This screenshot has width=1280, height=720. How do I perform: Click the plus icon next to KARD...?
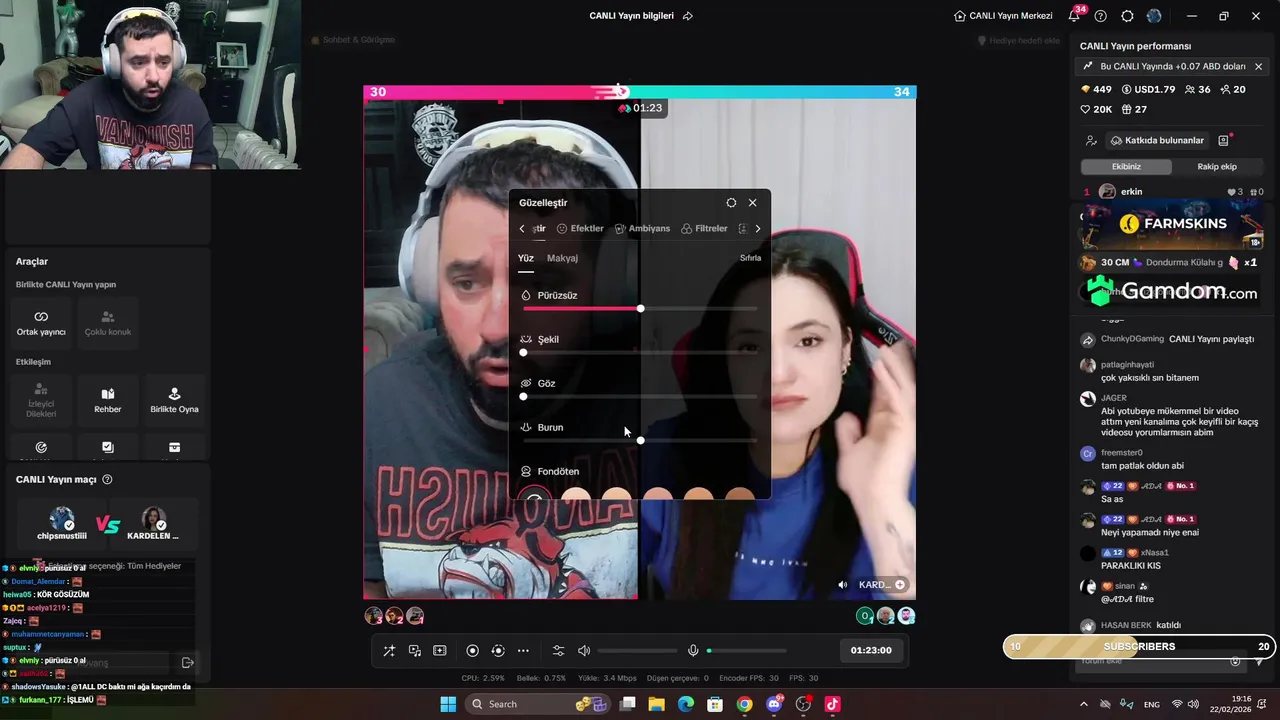(x=900, y=585)
